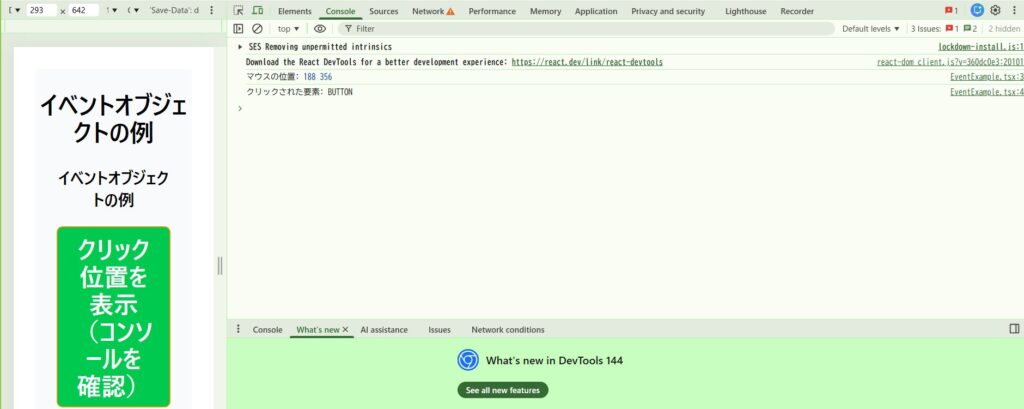Open the lockdown-install.js source link
Viewport: 1024px width, 409px height.
click(x=981, y=47)
